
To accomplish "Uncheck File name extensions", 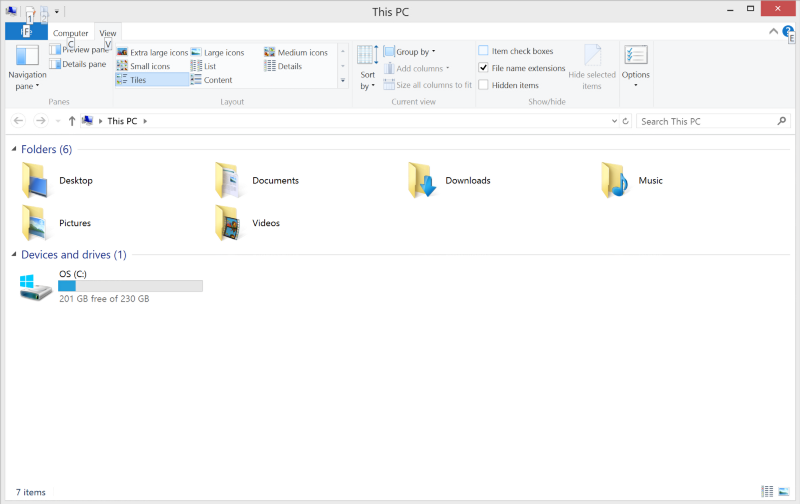I will click(484, 68).
